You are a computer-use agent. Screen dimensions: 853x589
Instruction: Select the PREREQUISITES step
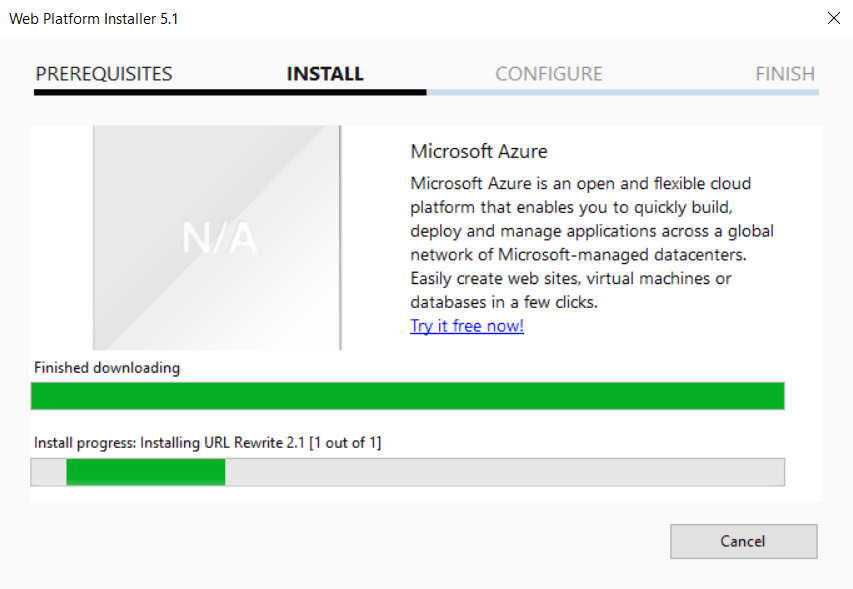pyautogui.click(x=104, y=74)
